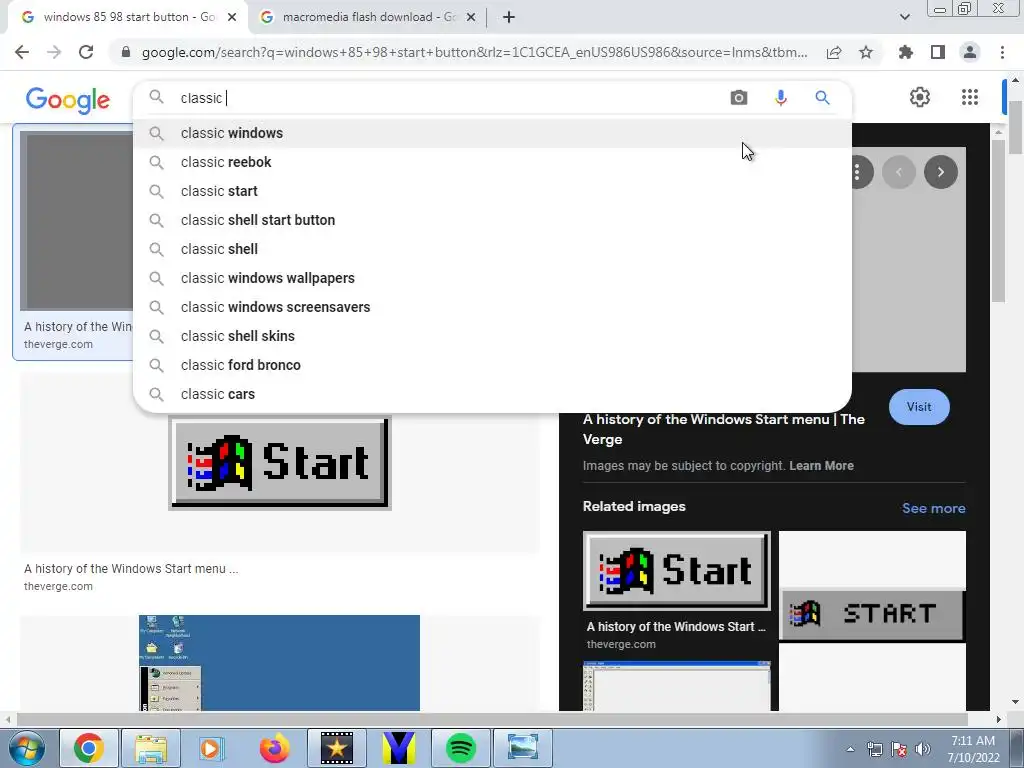The image size is (1024, 768).
Task: Click the address bar URL
Action: pyautogui.click(x=474, y=52)
